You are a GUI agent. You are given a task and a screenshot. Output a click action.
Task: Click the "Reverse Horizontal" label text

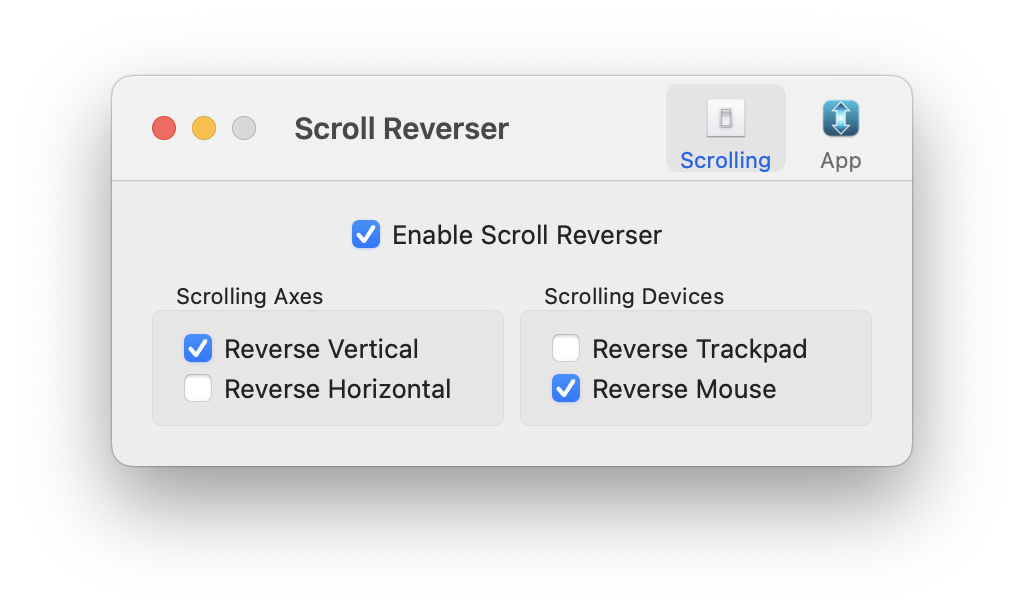tap(337, 389)
